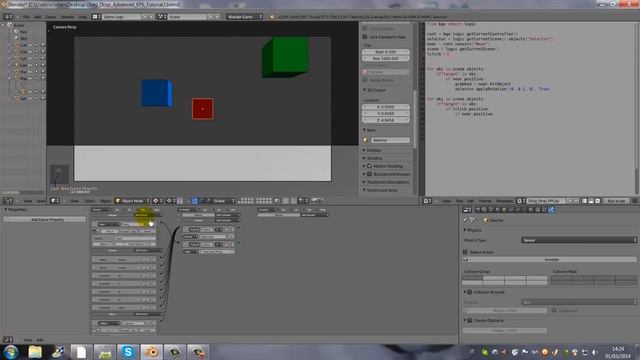The width and height of the screenshot is (640, 360).
Task: Open the Window menu in top bar
Action: [x=67, y=17]
